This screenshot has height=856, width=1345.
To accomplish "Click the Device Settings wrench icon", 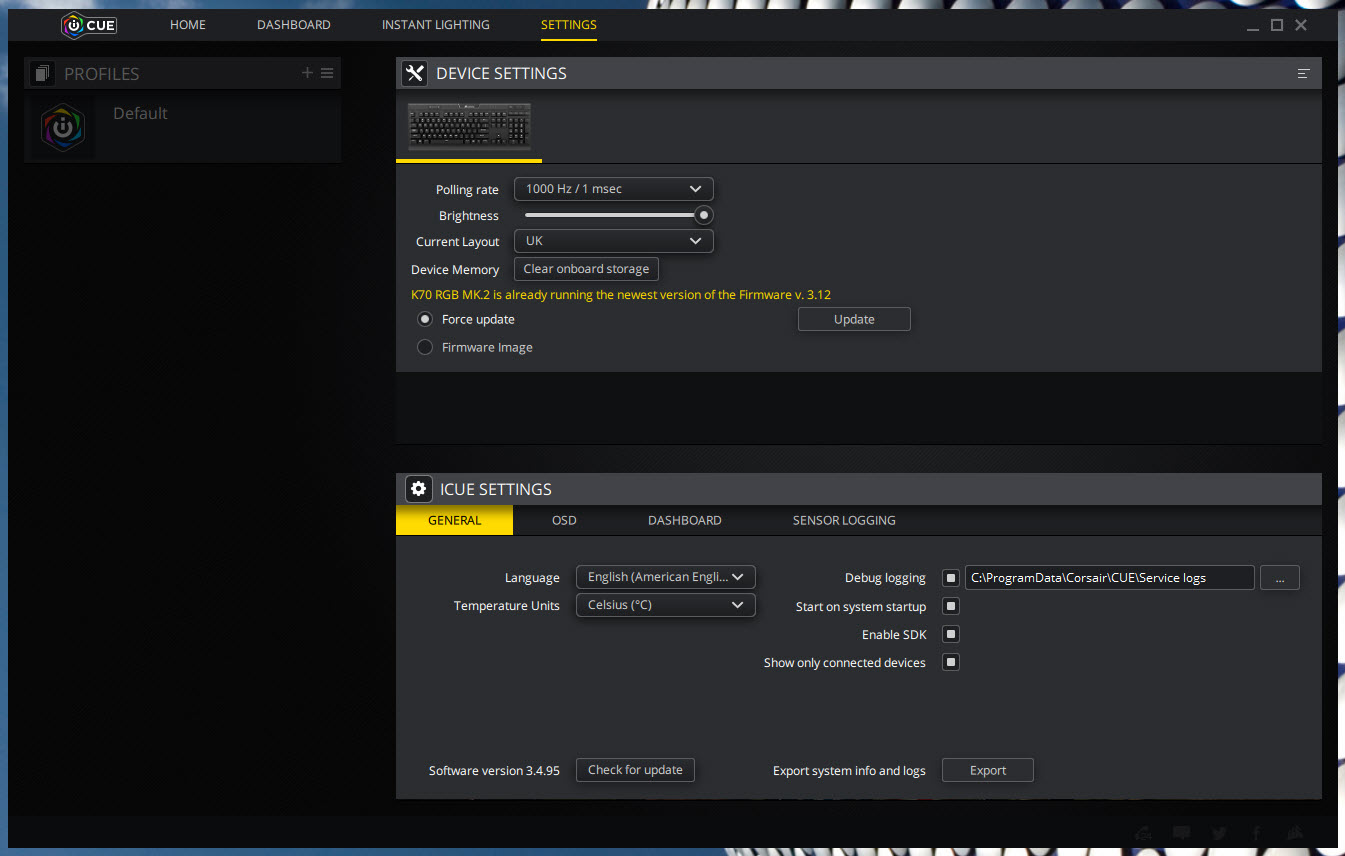I will click(414, 73).
